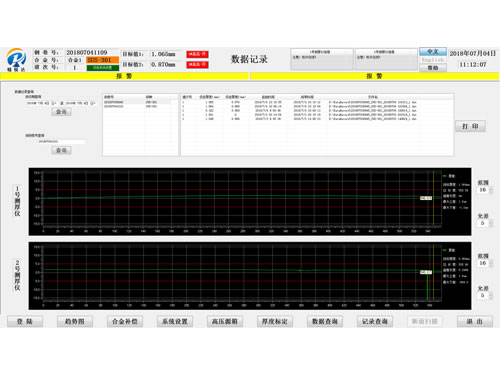Screen dimensions: 500x375
Task: Select the first row in the coil list
Action: coord(140,102)
